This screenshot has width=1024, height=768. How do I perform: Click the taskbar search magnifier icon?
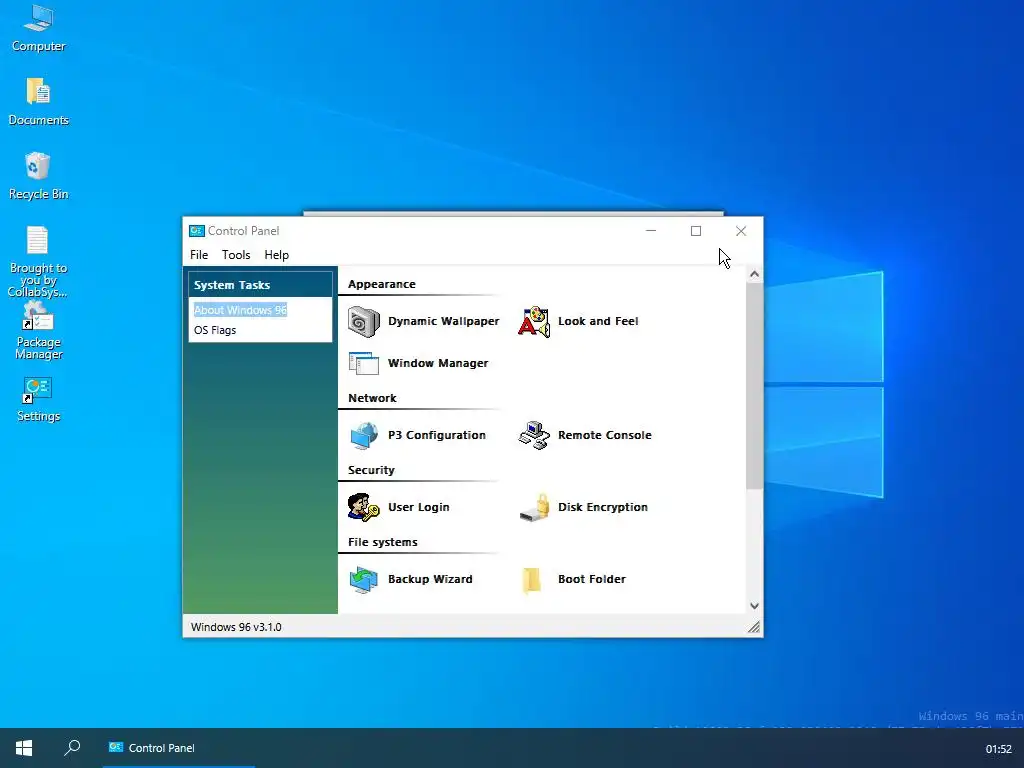coord(72,748)
